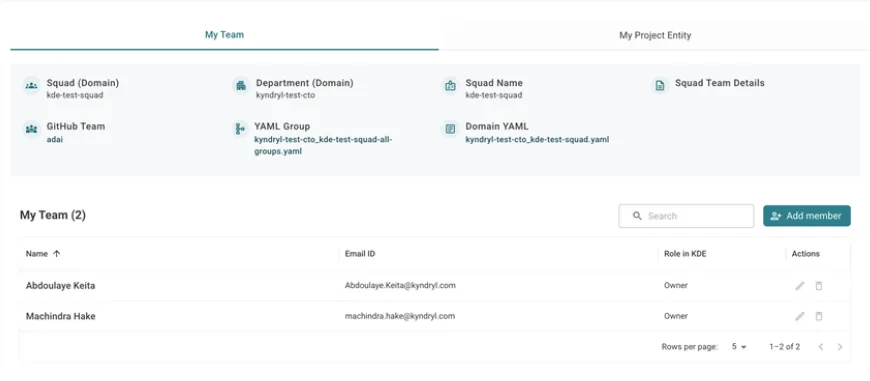Click the Owner role for Abdoulaye Keita
Screen dimensions: 870x381
point(676,286)
